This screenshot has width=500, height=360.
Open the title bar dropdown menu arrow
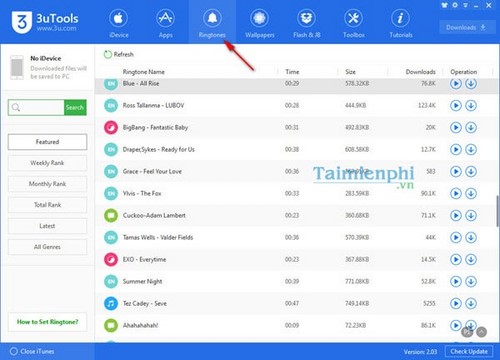[466, 5]
